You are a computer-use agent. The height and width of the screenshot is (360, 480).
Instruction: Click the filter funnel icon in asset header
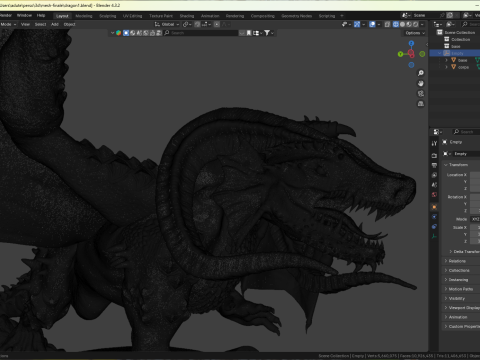coord(267,33)
